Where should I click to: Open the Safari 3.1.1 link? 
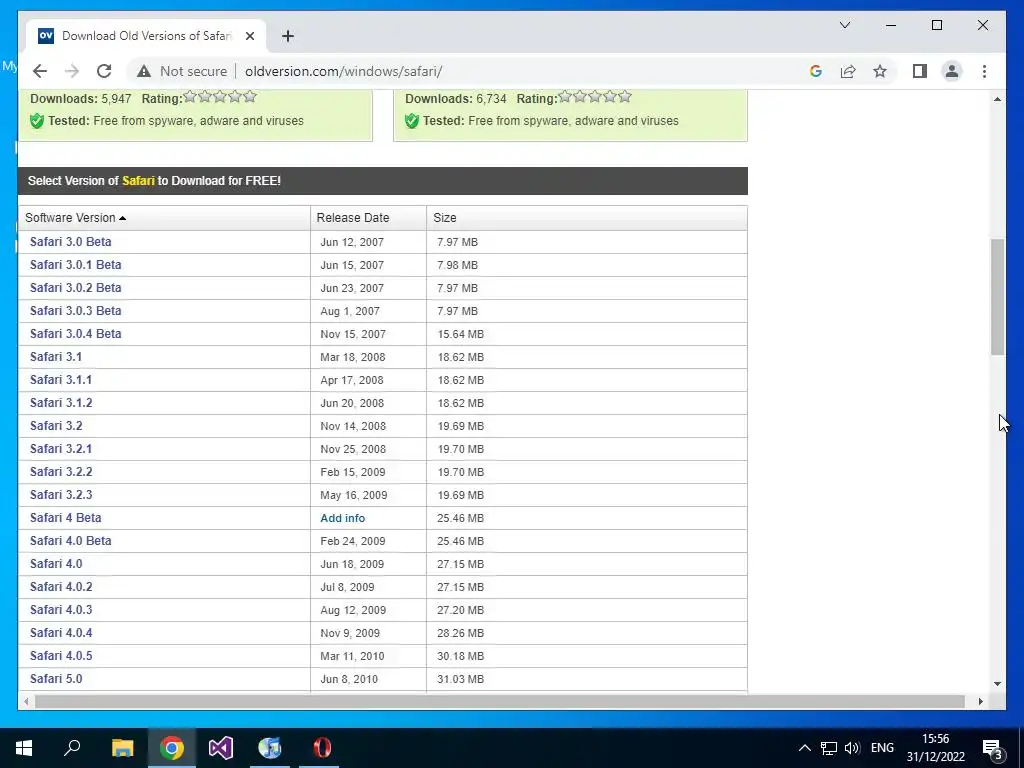click(61, 379)
